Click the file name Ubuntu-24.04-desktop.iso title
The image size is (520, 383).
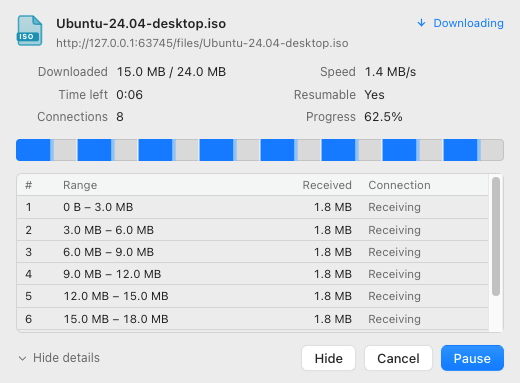tap(141, 24)
